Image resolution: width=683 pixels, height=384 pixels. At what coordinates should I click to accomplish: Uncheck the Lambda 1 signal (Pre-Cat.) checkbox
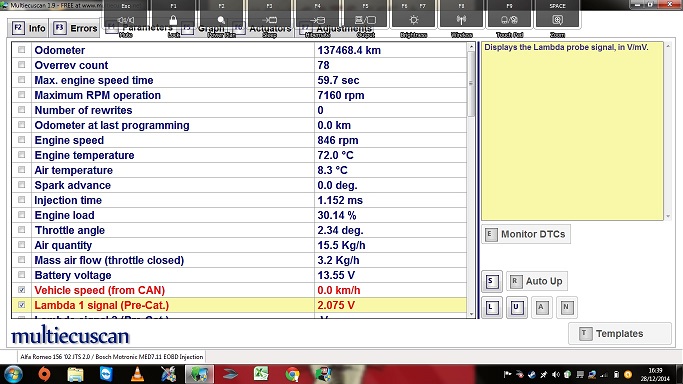point(21,305)
